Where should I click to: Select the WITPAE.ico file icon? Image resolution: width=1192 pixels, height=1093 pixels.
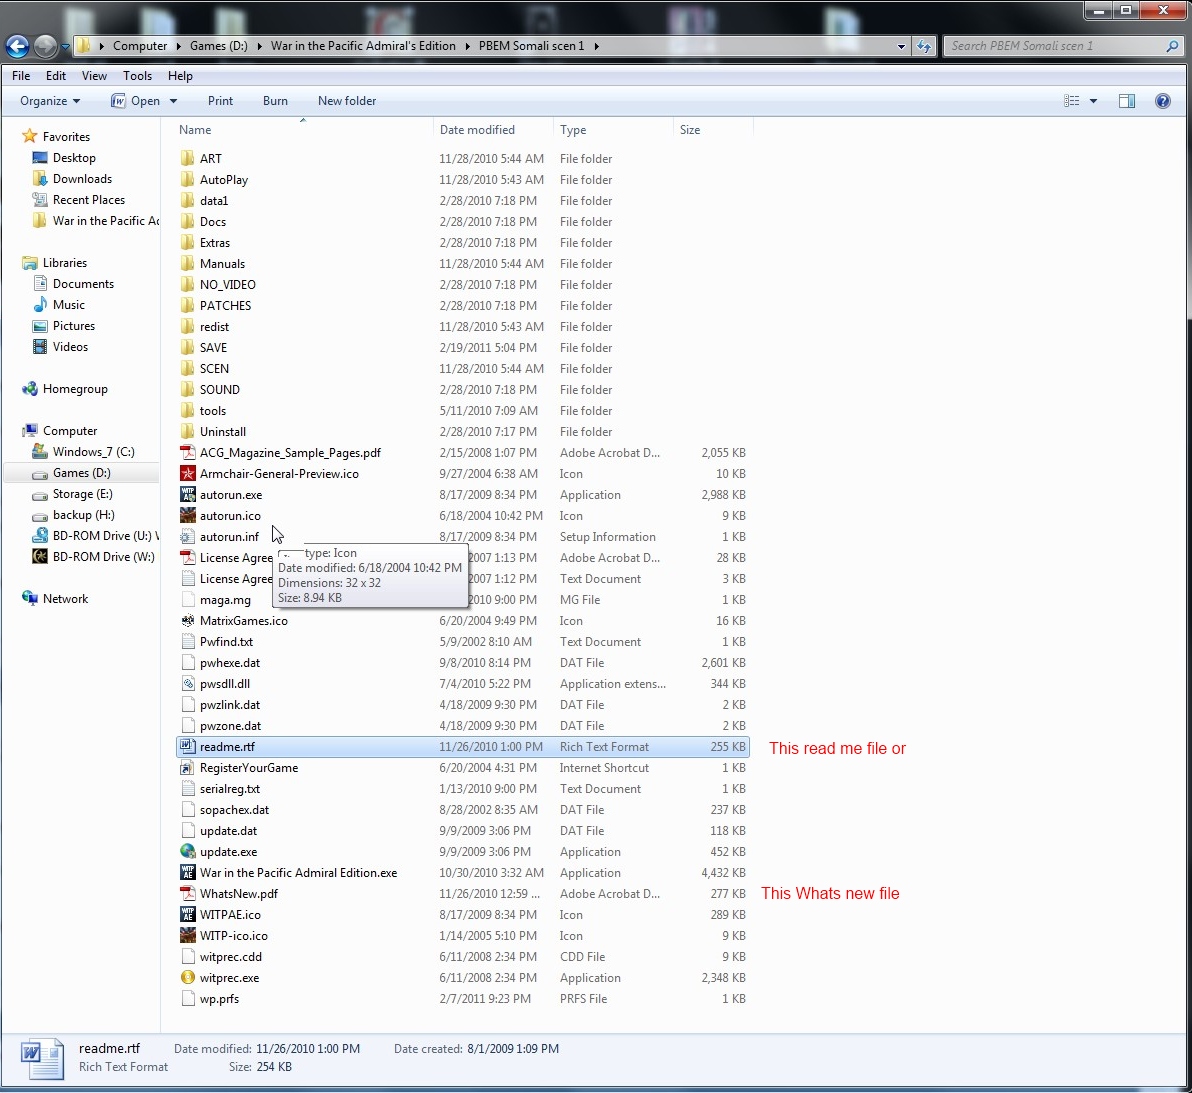188,914
